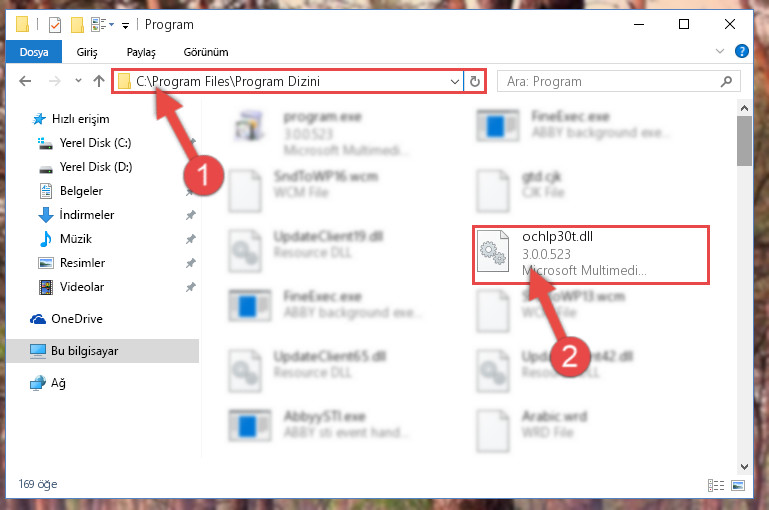Click the vertical scrollbar down arrow
The image size is (769, 510).
tap(744, 467)
